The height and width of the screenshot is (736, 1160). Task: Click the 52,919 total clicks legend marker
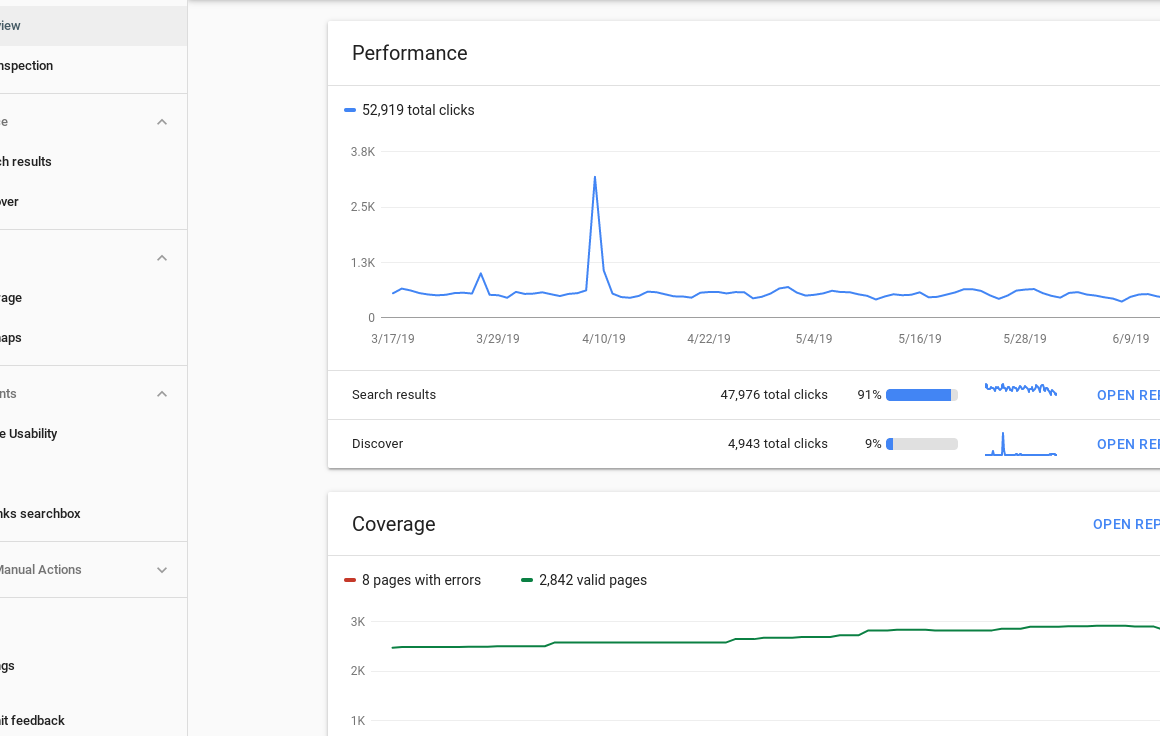(x=350, y=110)
